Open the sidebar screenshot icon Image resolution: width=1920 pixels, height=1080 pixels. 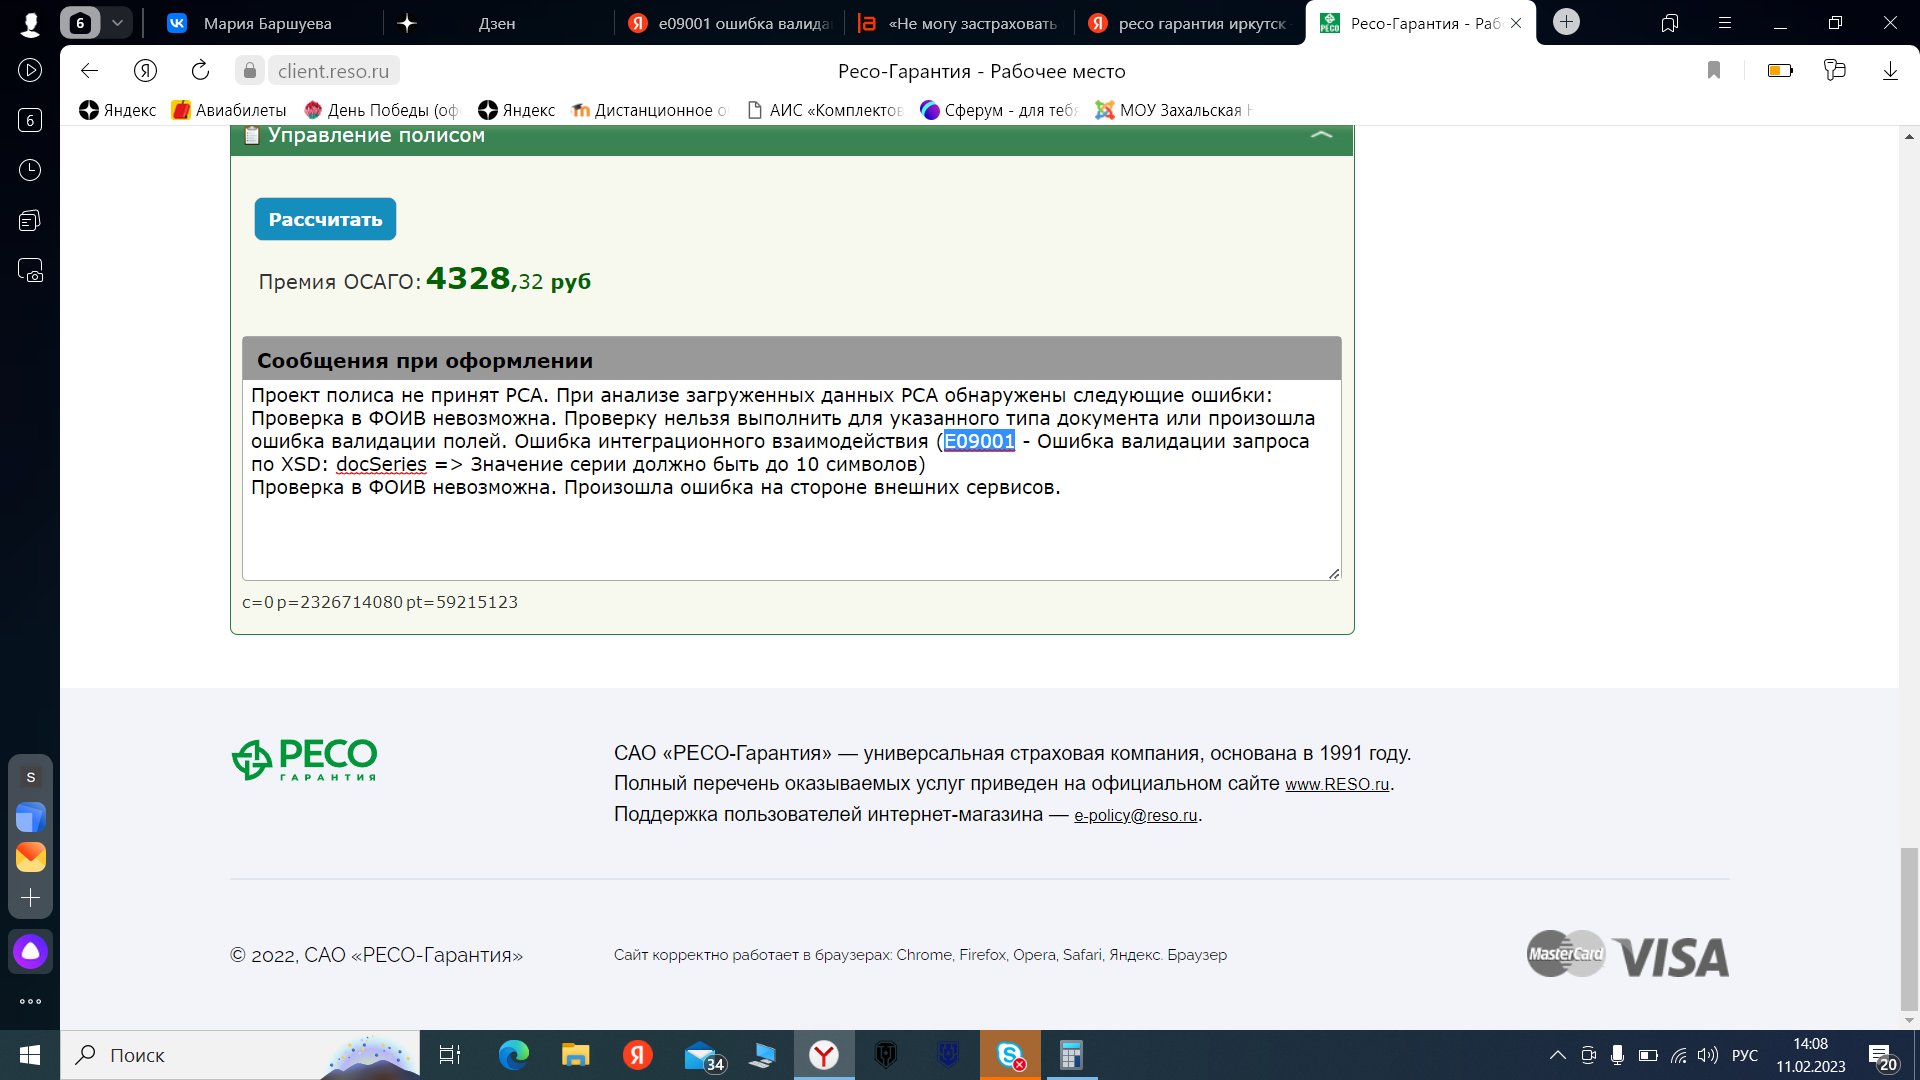coord(30,270)
